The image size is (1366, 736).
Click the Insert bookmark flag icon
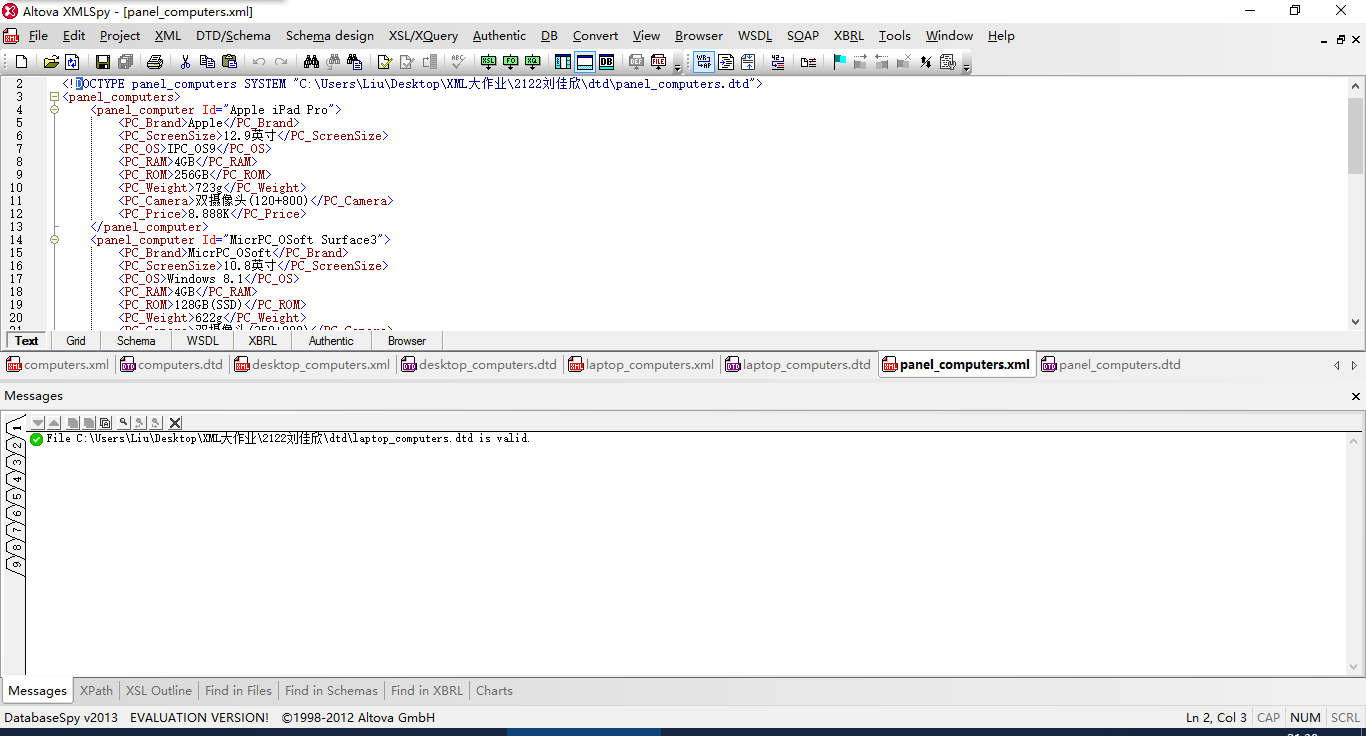840,62
